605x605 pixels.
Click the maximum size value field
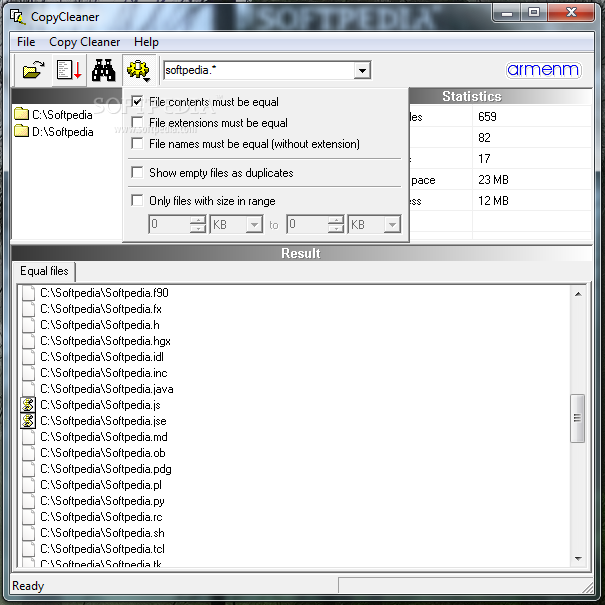308,225
